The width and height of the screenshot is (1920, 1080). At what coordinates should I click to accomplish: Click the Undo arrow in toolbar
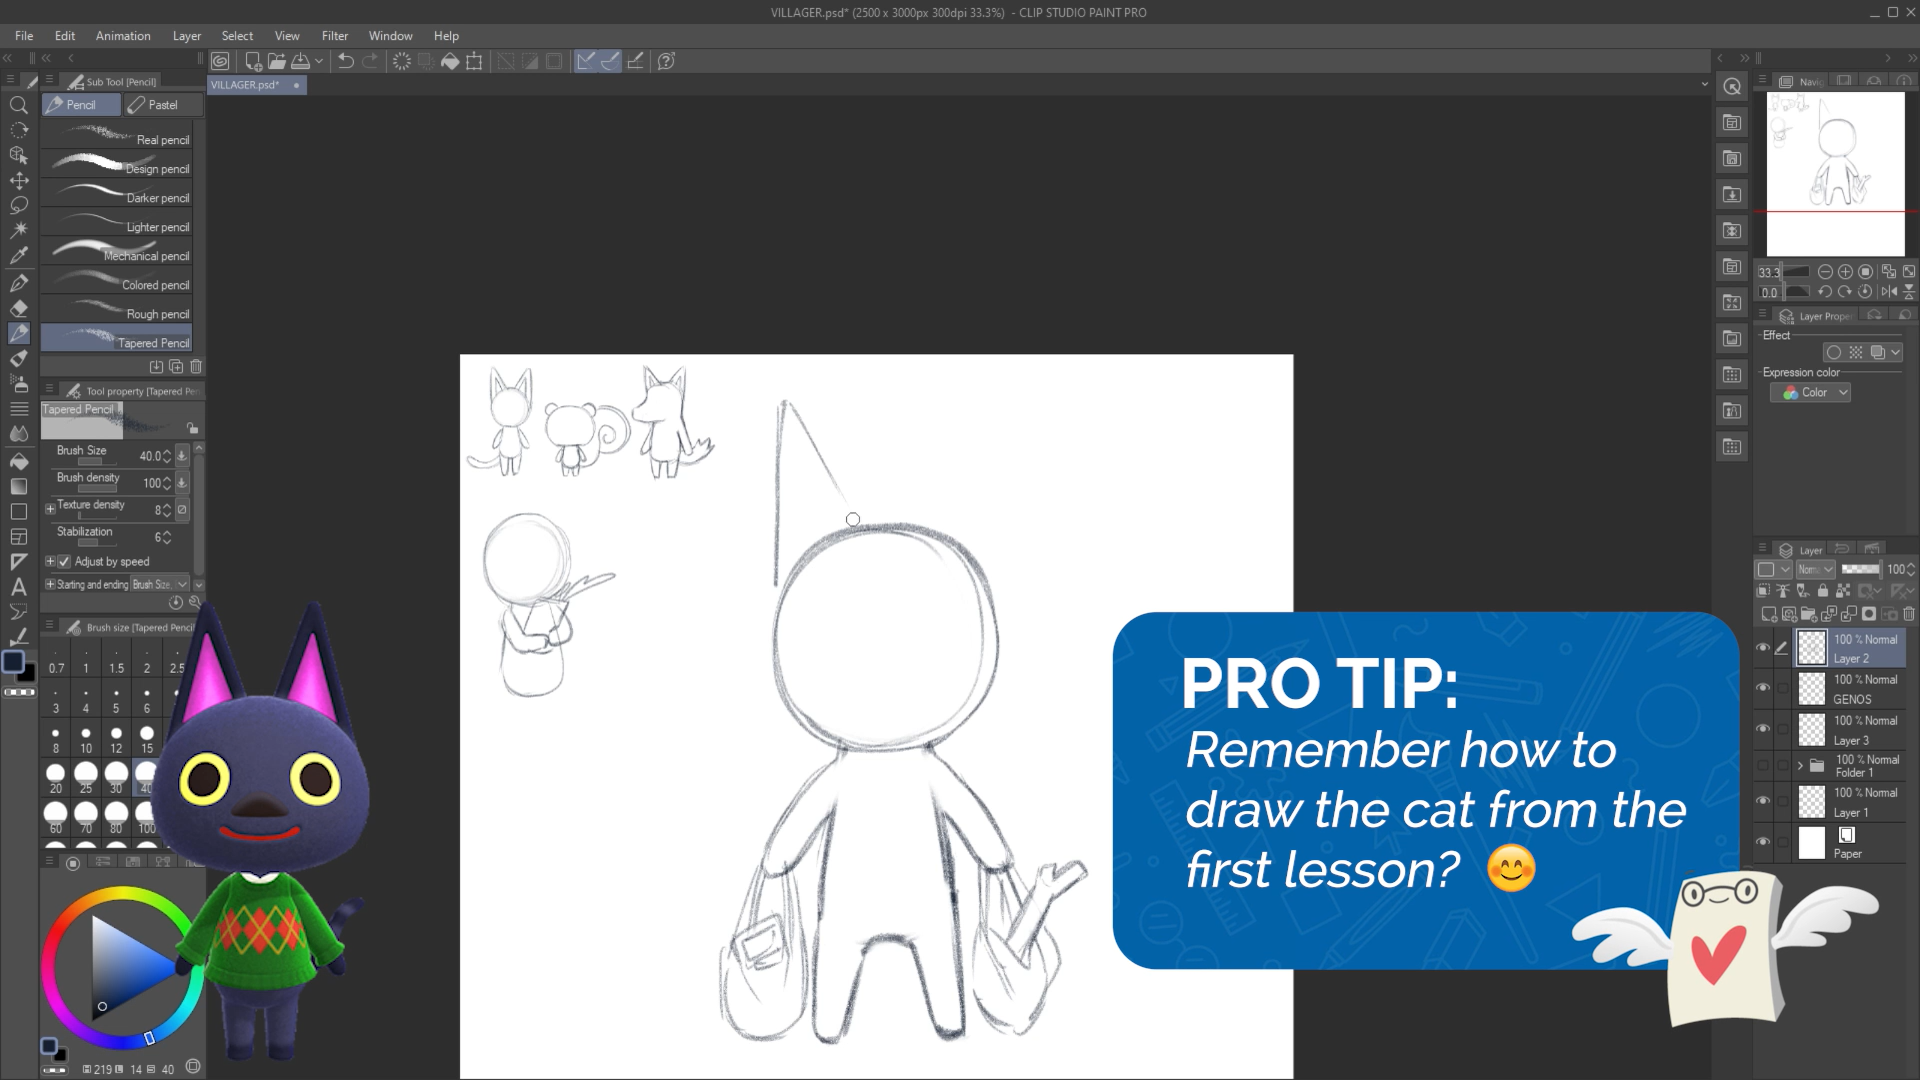pos(346,61)
